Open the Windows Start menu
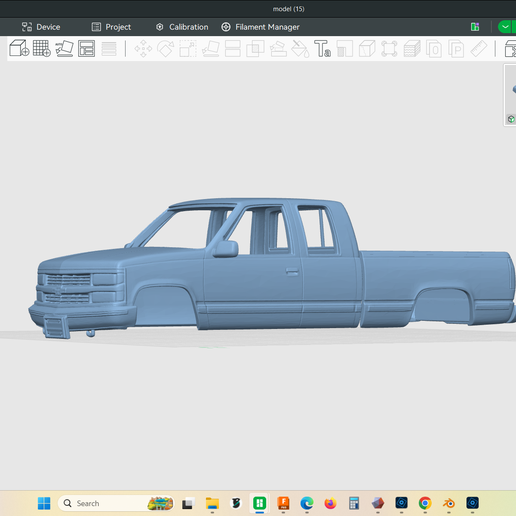Image resolution: width=516 pixels, height=516 pixels. [44, 503]
